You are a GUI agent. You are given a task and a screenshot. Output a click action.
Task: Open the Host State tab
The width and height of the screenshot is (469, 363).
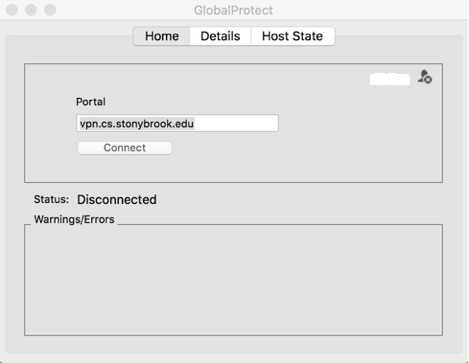(292, 36)
